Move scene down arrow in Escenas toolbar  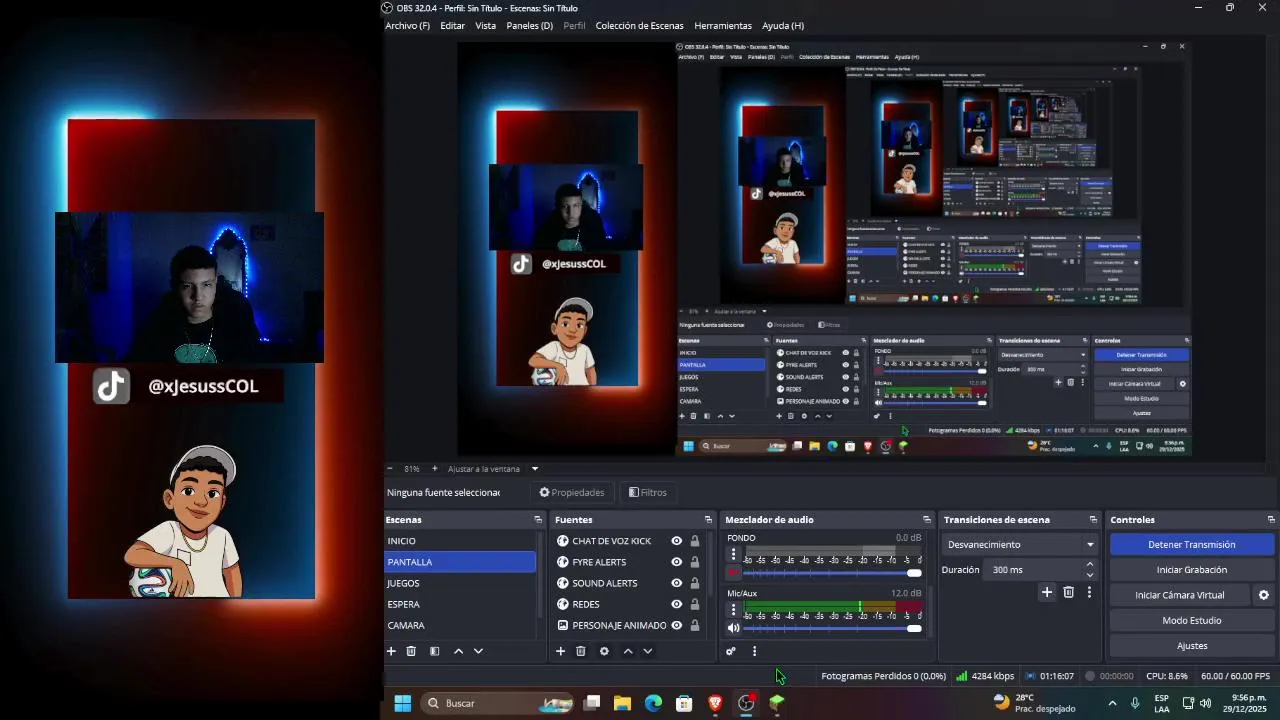478,651
